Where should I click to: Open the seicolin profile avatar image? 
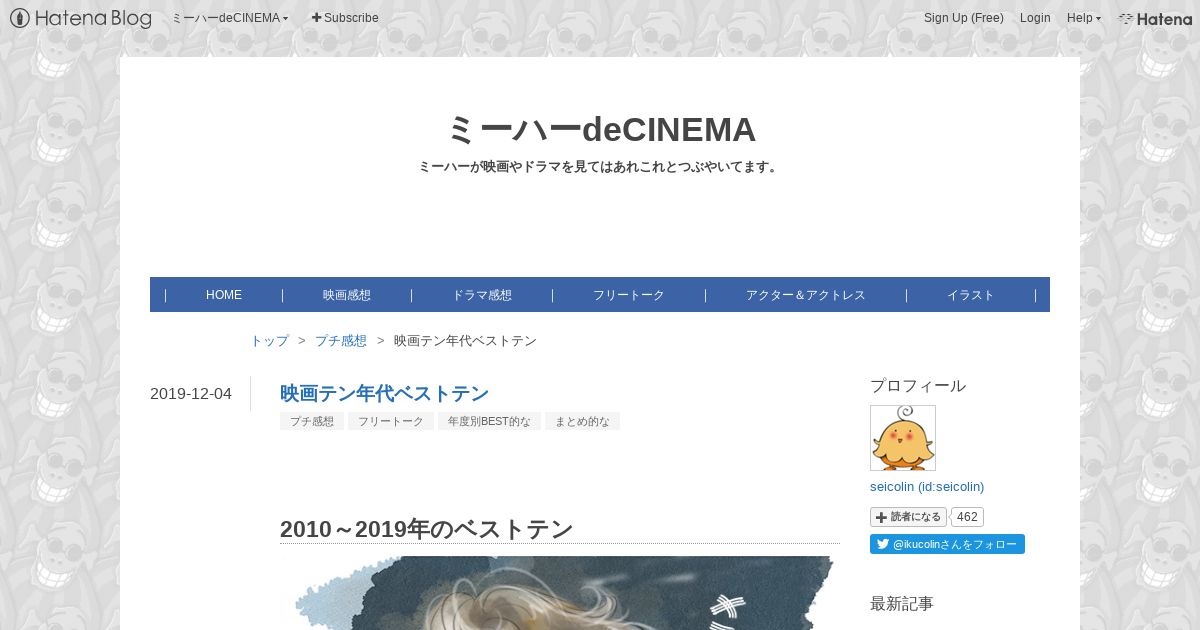click(903, 438)
